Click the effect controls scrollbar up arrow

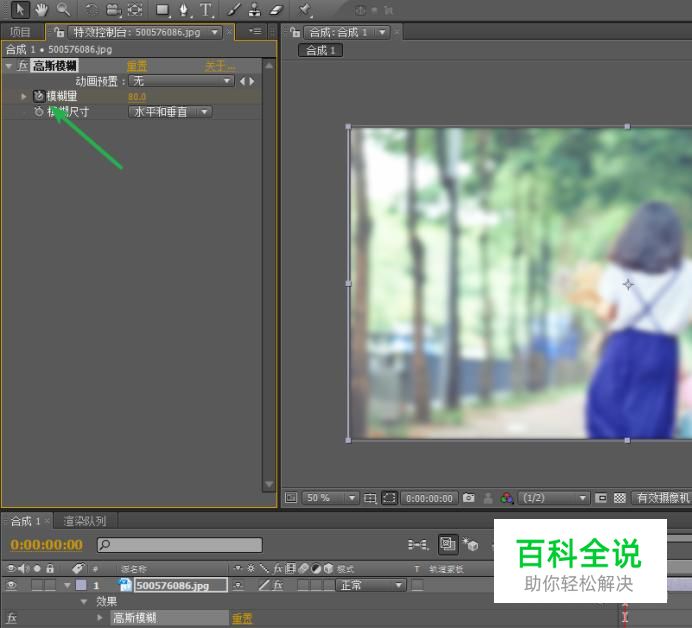tap(269, 65)
